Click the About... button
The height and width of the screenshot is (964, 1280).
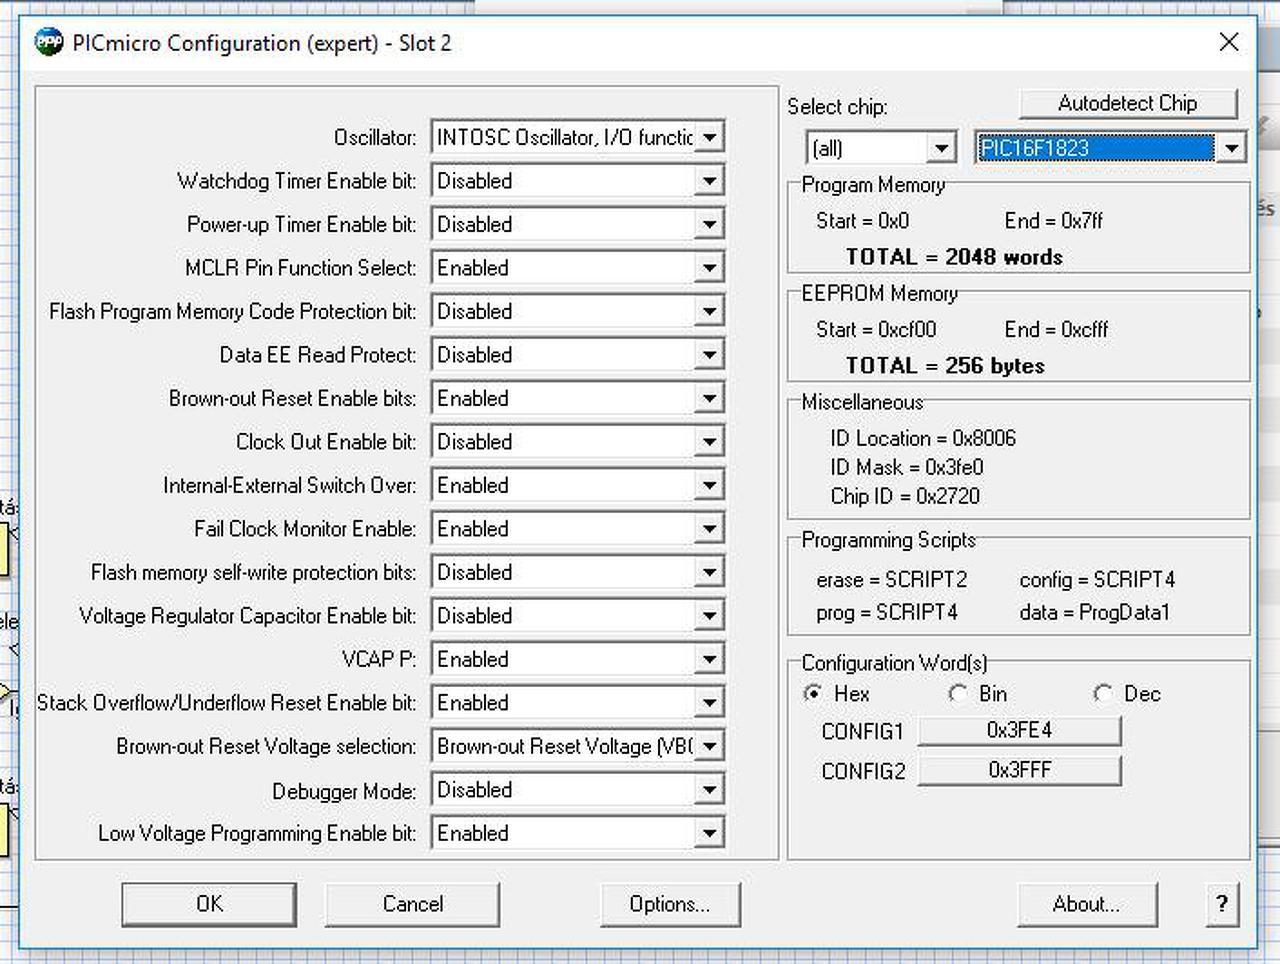pos(1087,904)
